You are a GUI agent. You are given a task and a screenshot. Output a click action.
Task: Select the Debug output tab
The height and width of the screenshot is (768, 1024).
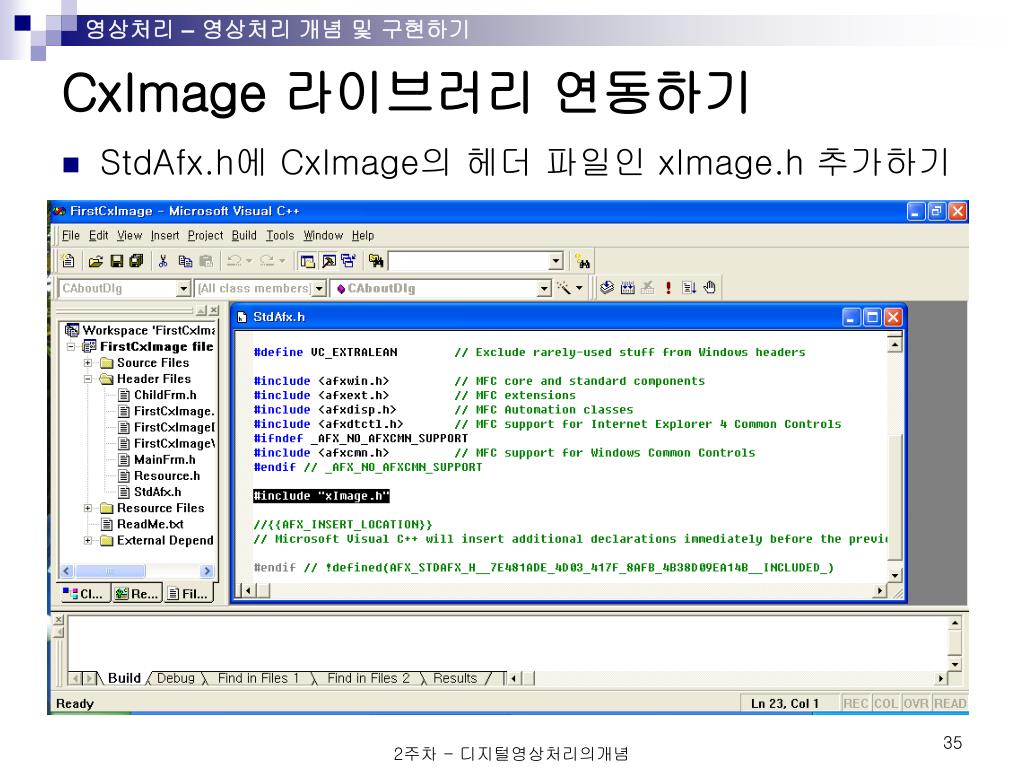176,679
